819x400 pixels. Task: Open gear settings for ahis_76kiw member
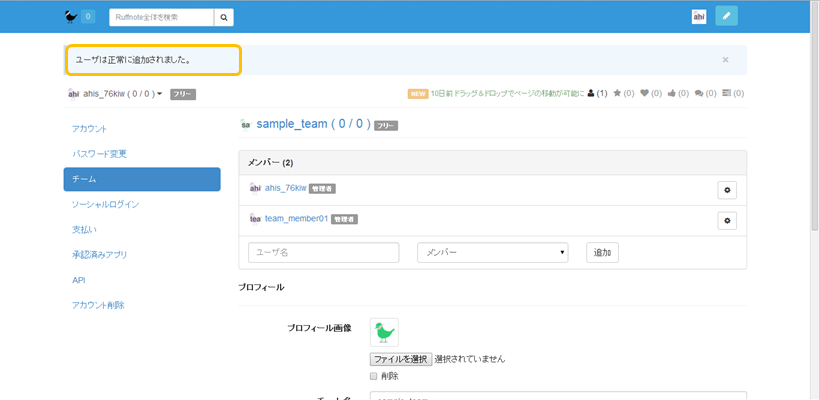point(727,190)
